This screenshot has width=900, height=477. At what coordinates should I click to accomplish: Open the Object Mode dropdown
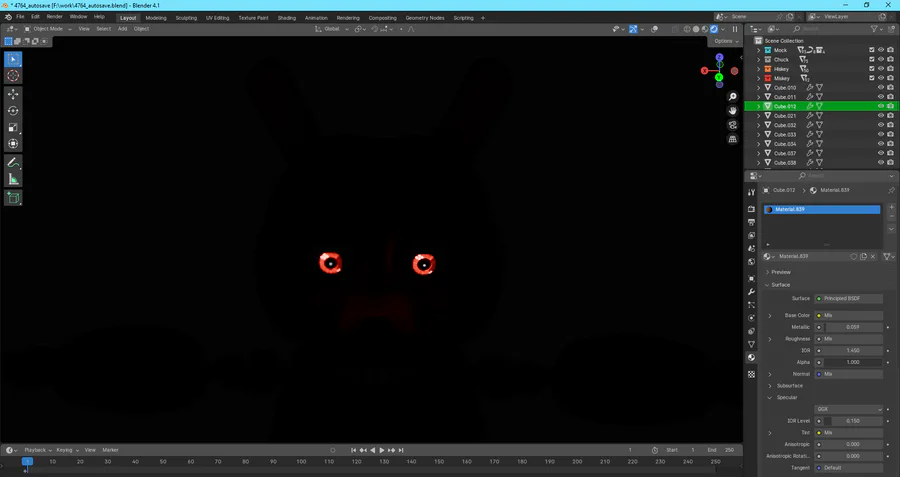click(48, 29)
